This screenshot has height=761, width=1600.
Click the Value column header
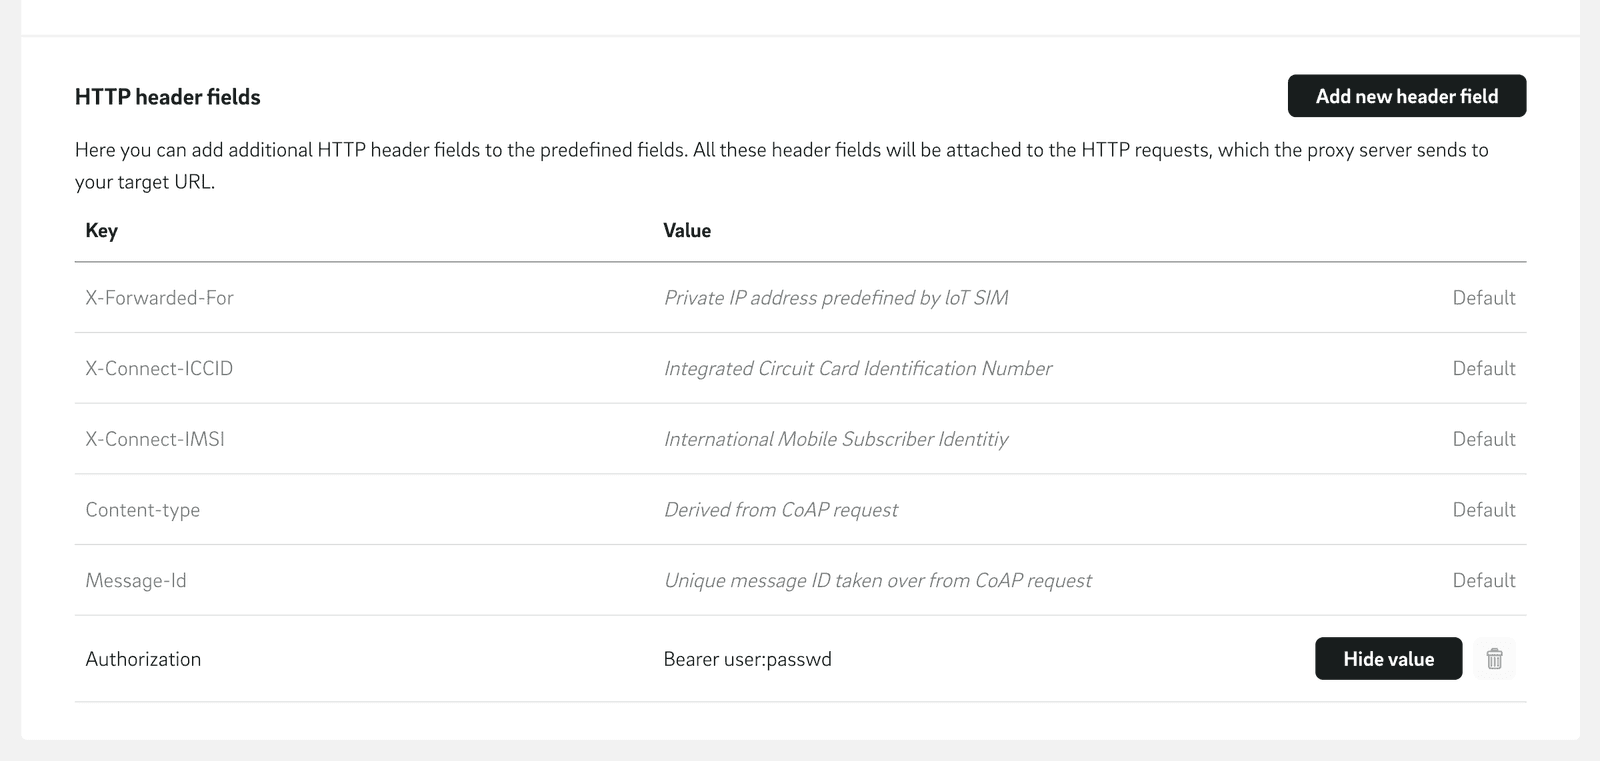[686, 230]
